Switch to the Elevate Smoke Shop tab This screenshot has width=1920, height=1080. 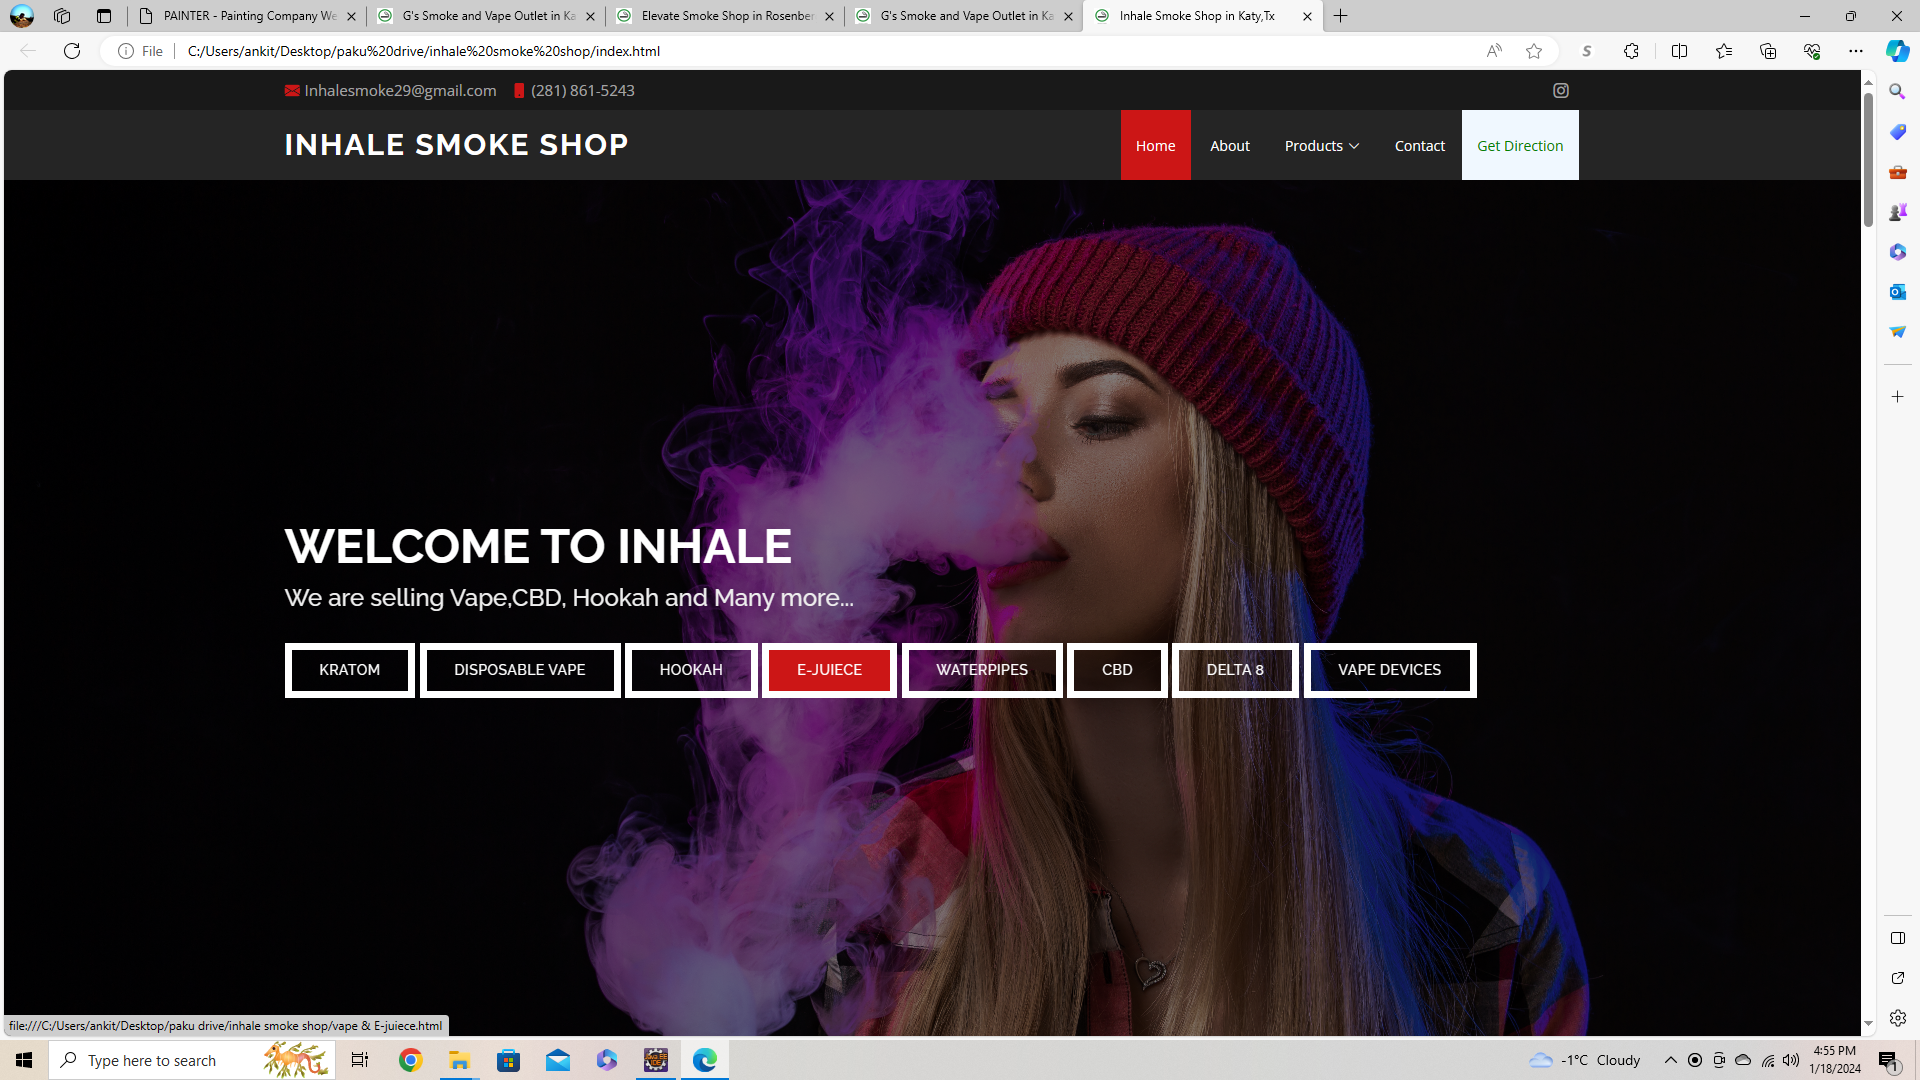coord(726,16)
